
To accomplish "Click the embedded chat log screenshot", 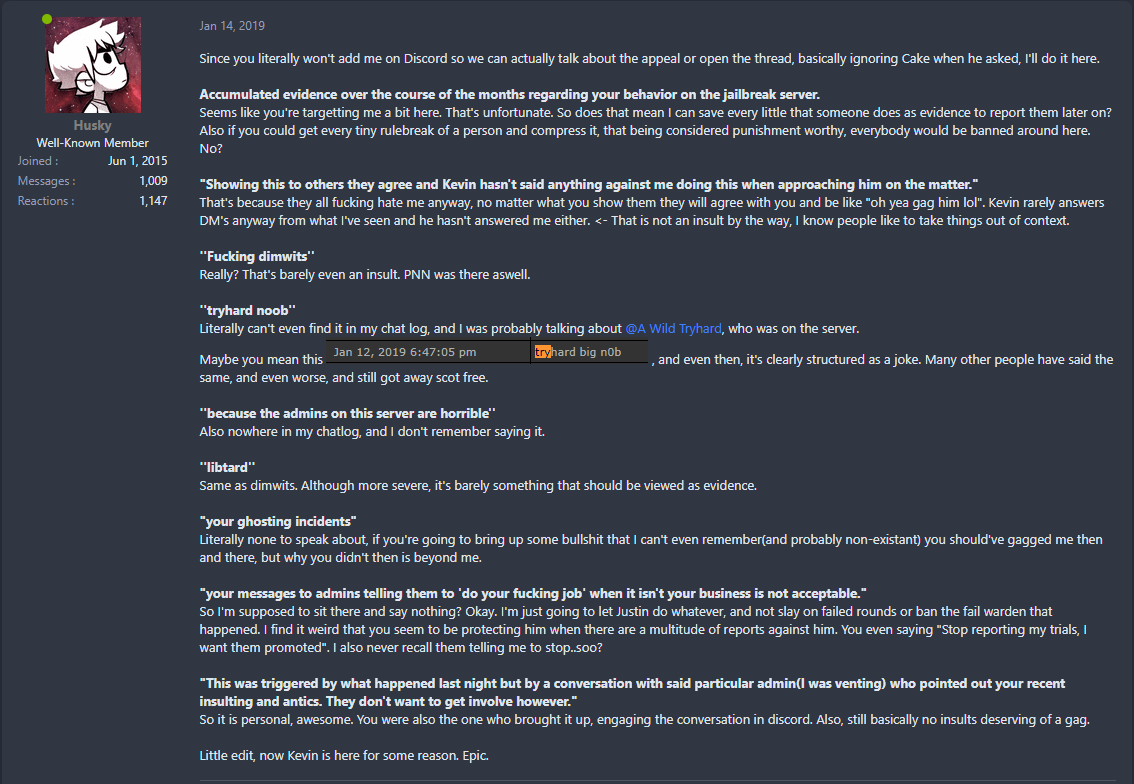I will pos(488,352).
